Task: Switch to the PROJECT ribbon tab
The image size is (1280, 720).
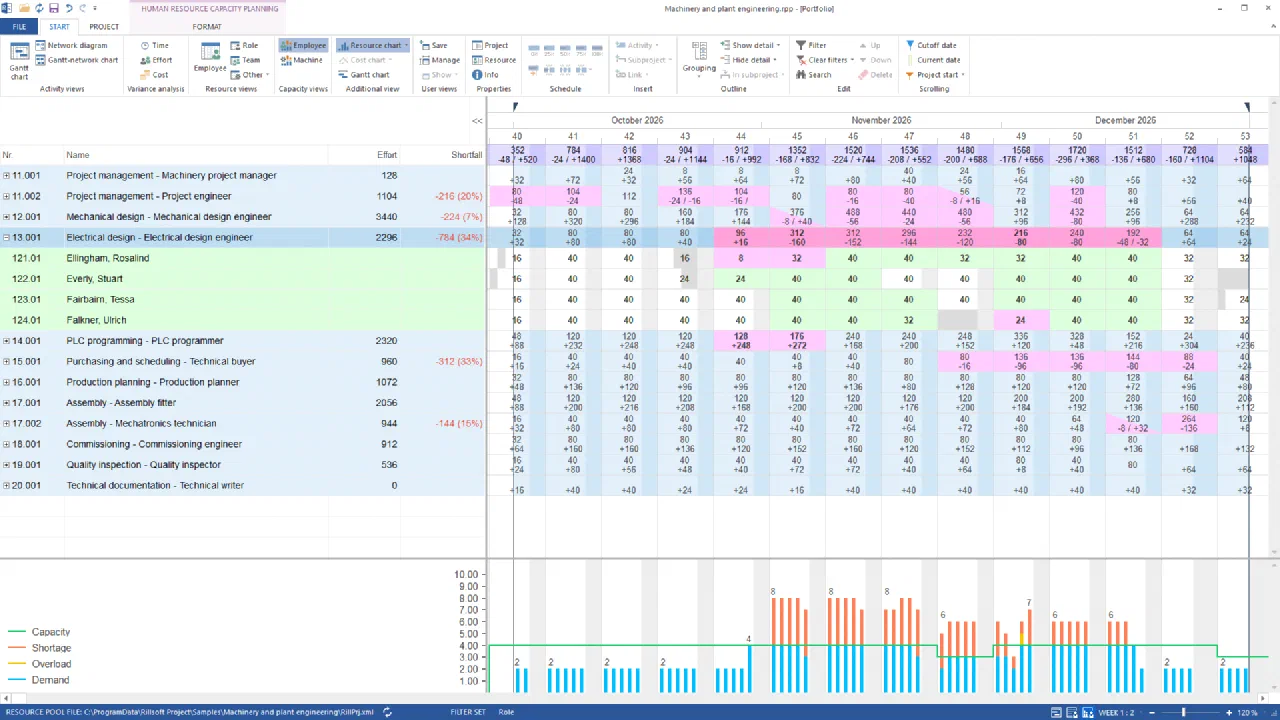Action: 104,27
